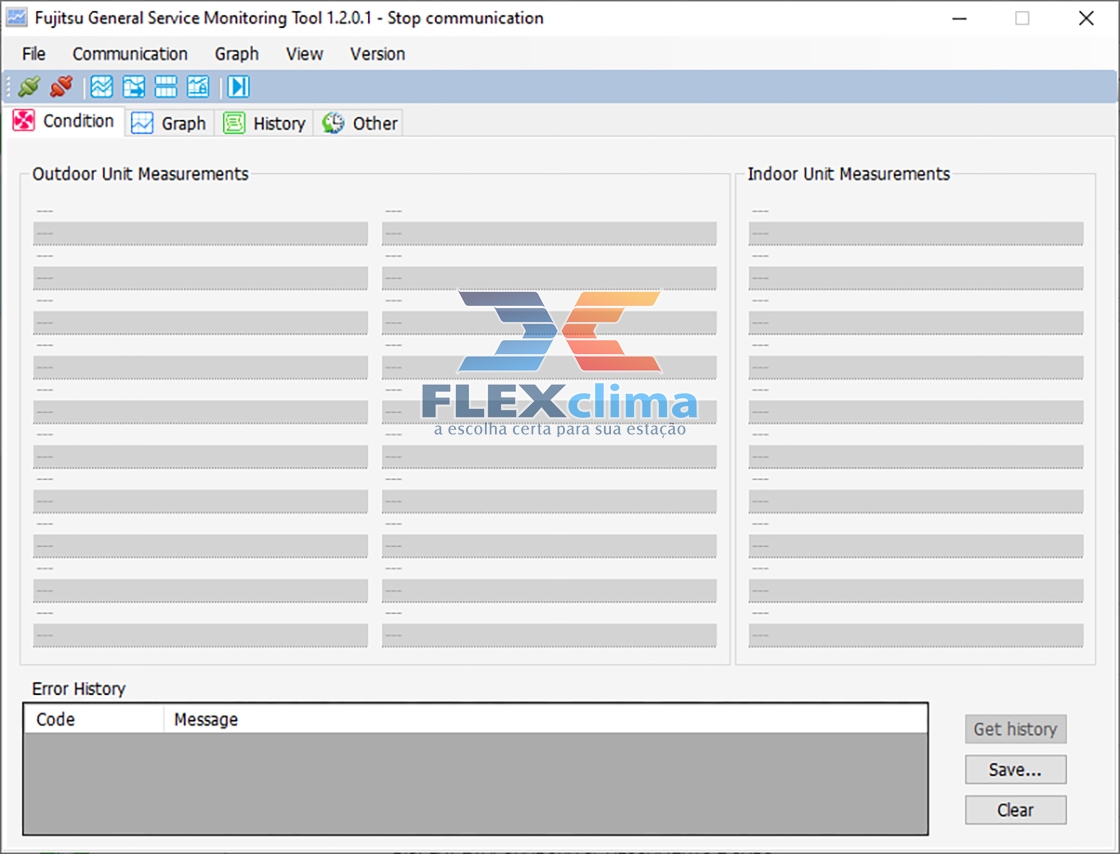
Task: Close the Monitoring Tool window
Action: point(1086,18)
